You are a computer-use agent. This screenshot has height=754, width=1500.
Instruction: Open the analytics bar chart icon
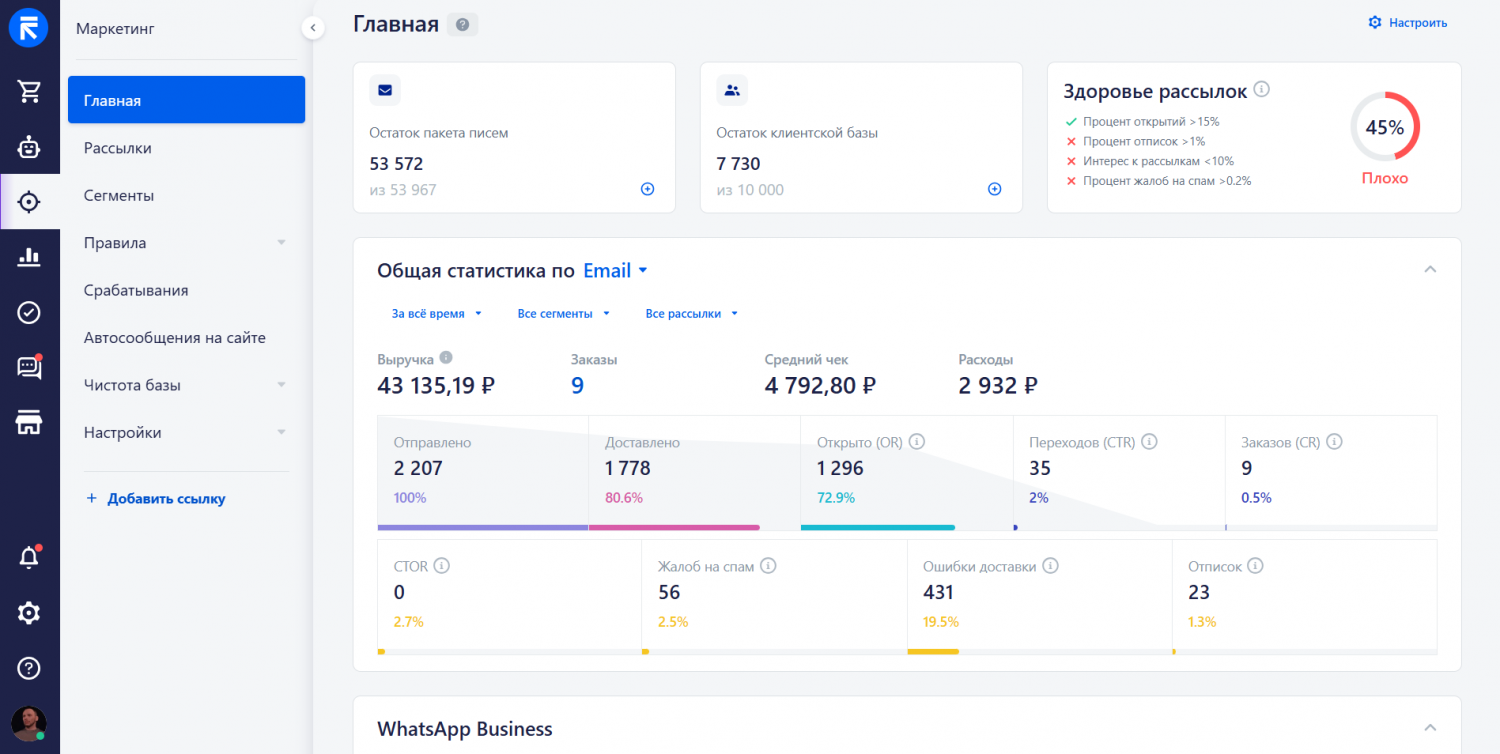click(x=29, y=257)
